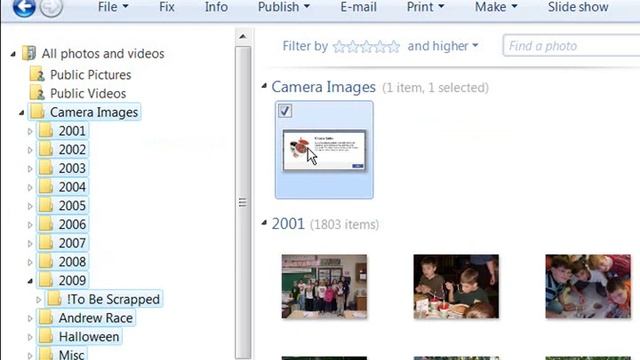Select 'Public Pictures' label in tree
Screen dimensions: 640x360
click(x=91, y=75)
